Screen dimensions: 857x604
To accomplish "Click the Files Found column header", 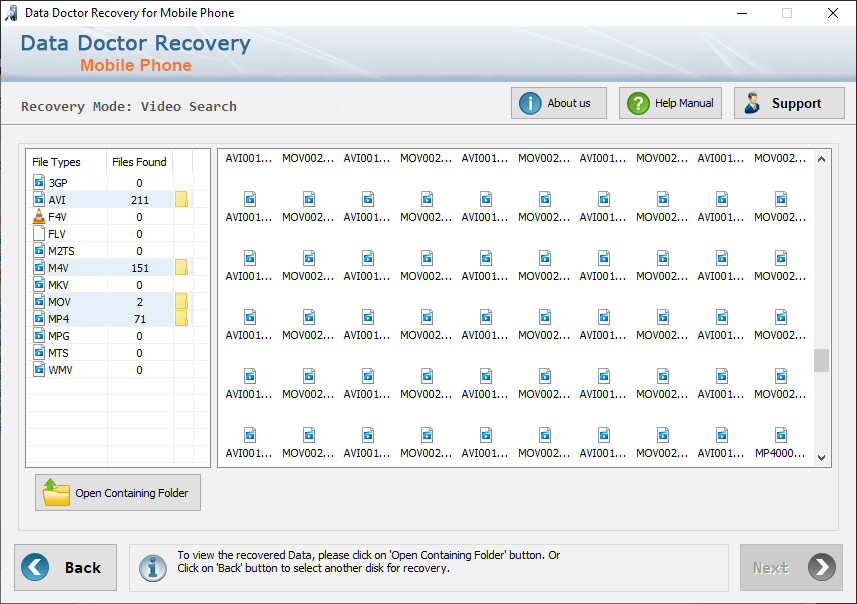I will click(139, 162).
